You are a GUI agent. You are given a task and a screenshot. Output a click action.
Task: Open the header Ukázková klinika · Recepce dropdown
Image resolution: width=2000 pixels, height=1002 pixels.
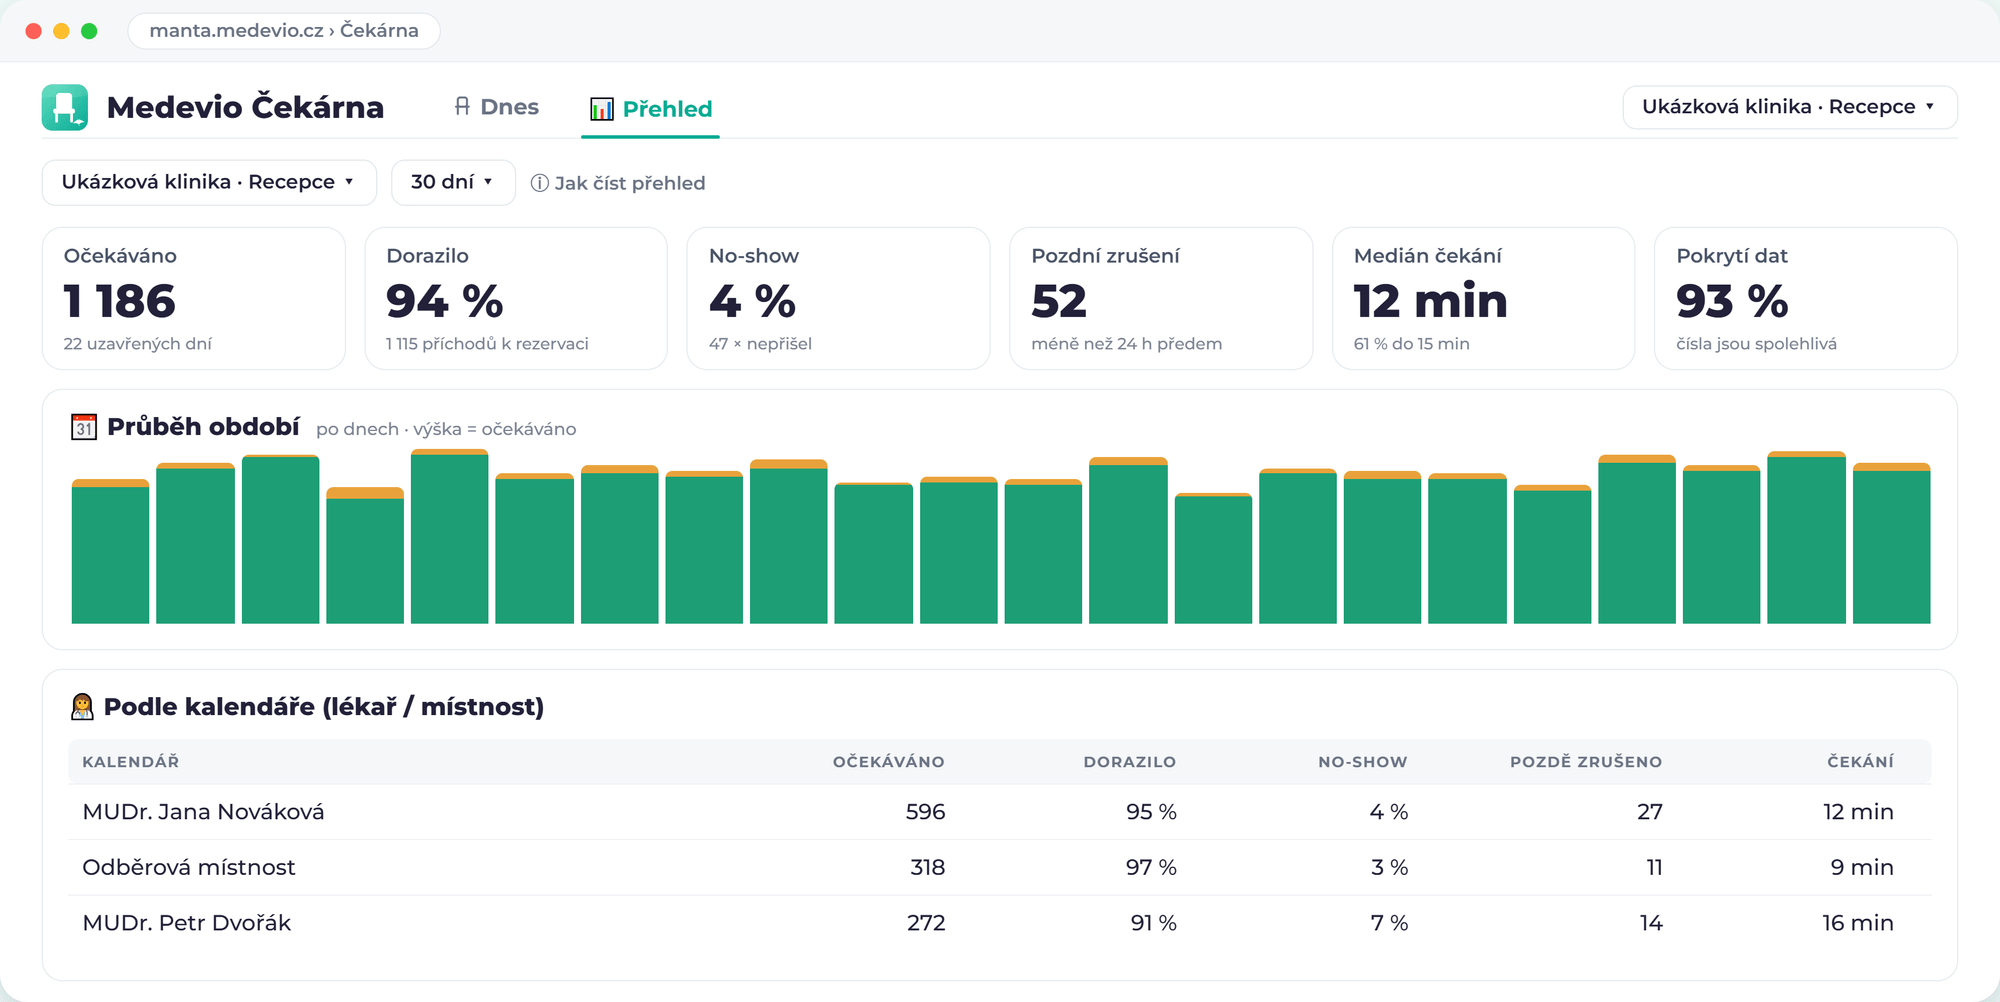1789,107
